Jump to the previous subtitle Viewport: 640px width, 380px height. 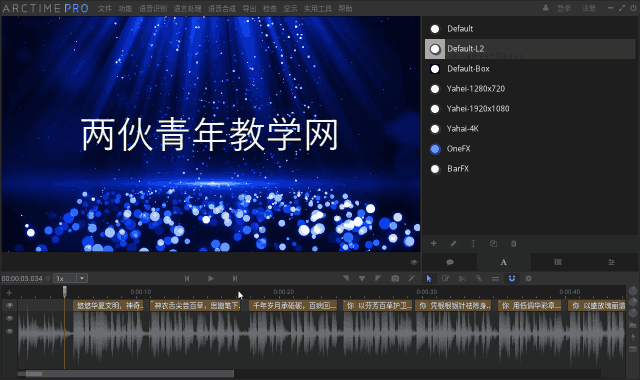[x=187, y=278]
